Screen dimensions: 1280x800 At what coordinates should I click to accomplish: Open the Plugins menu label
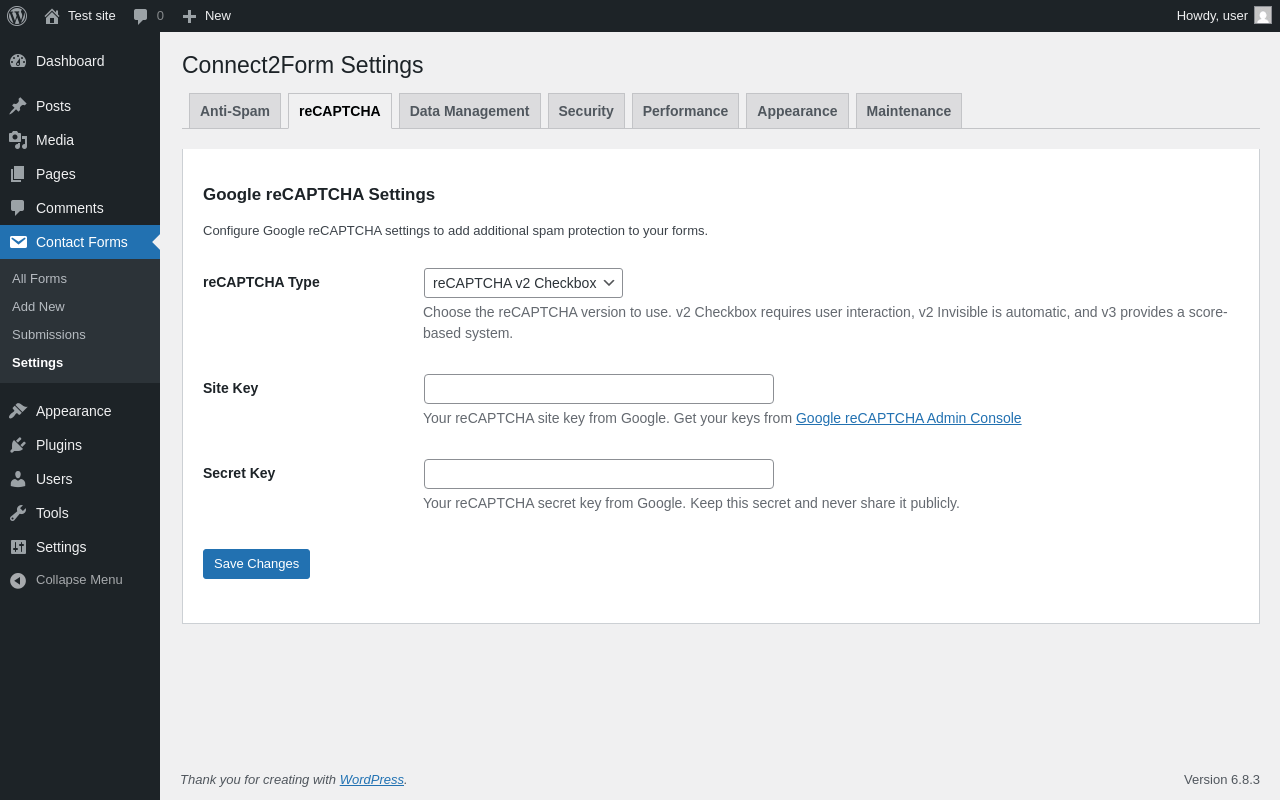coord(59,445)
